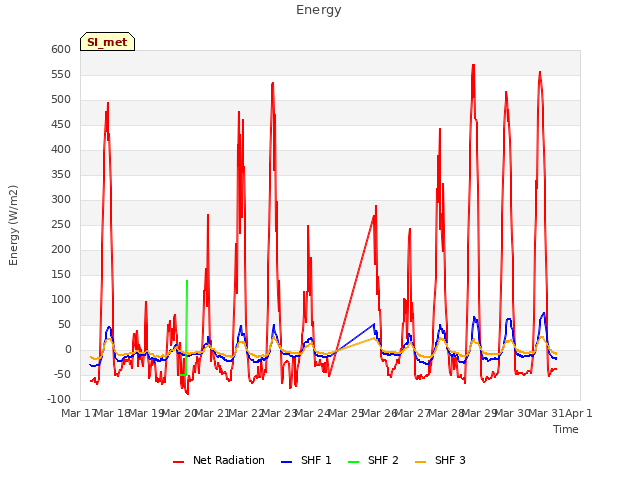640x480 pixels.
Task: Click the Mar 23 x-axis date label
Action: [279, 413]
